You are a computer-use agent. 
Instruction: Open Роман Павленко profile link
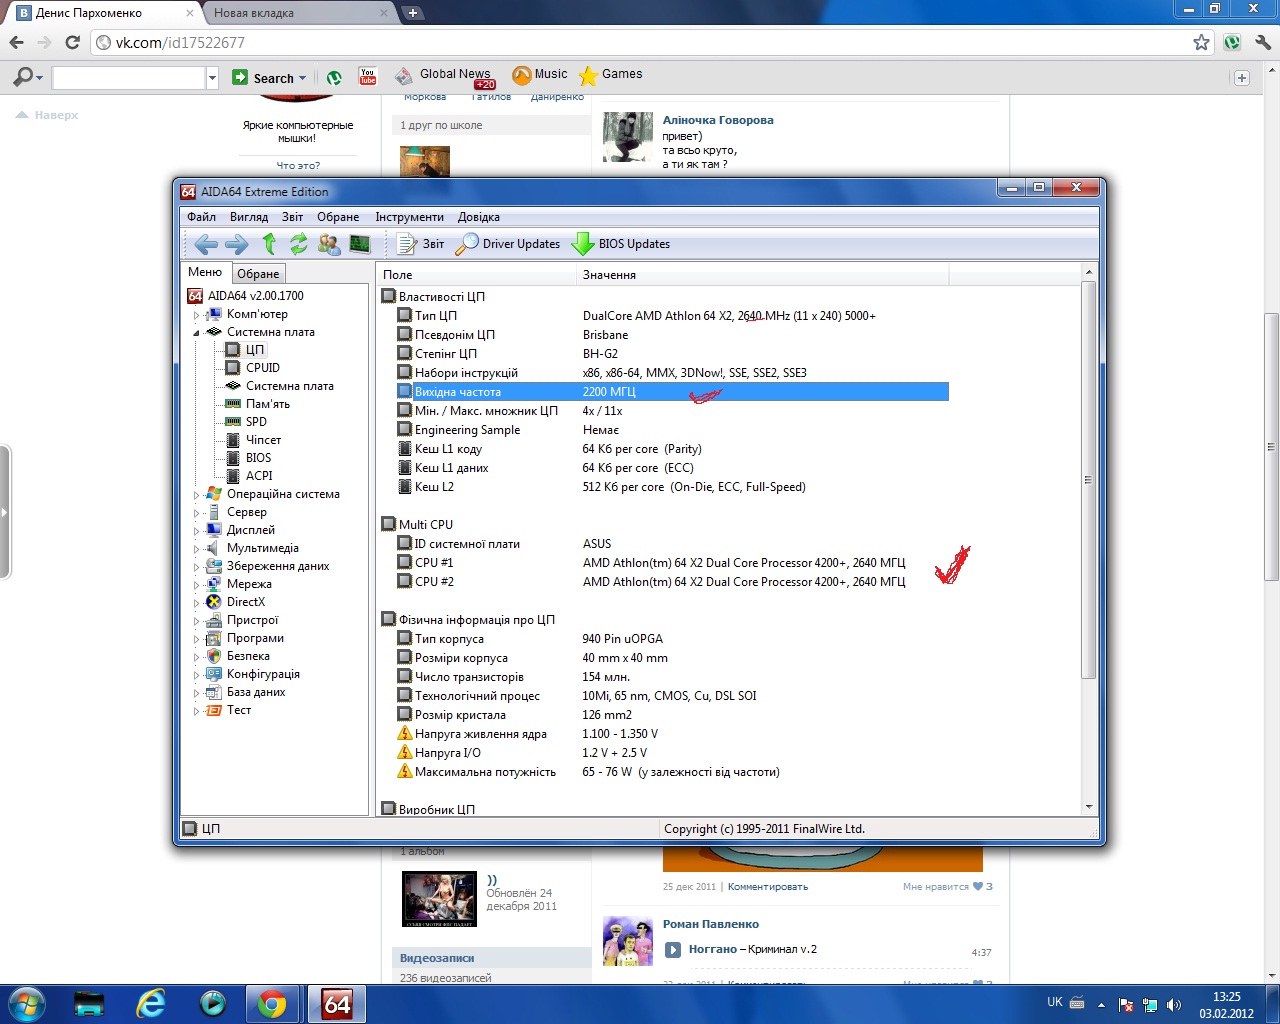[711, 924]
